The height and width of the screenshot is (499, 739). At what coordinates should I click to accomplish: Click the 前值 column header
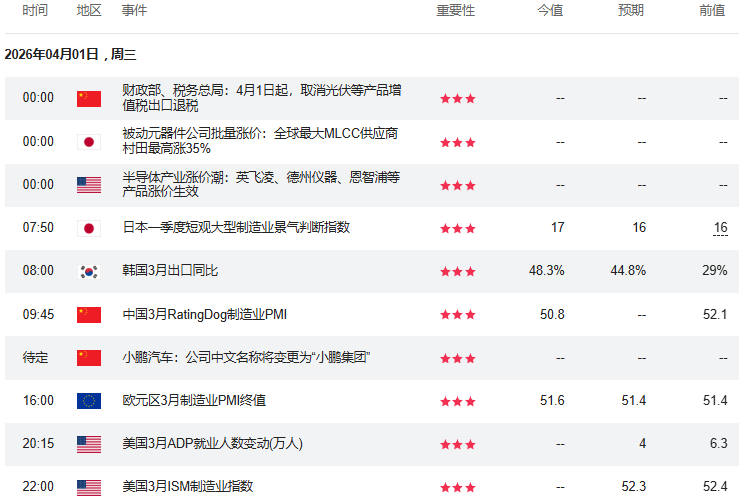click(x=712, y=10)
